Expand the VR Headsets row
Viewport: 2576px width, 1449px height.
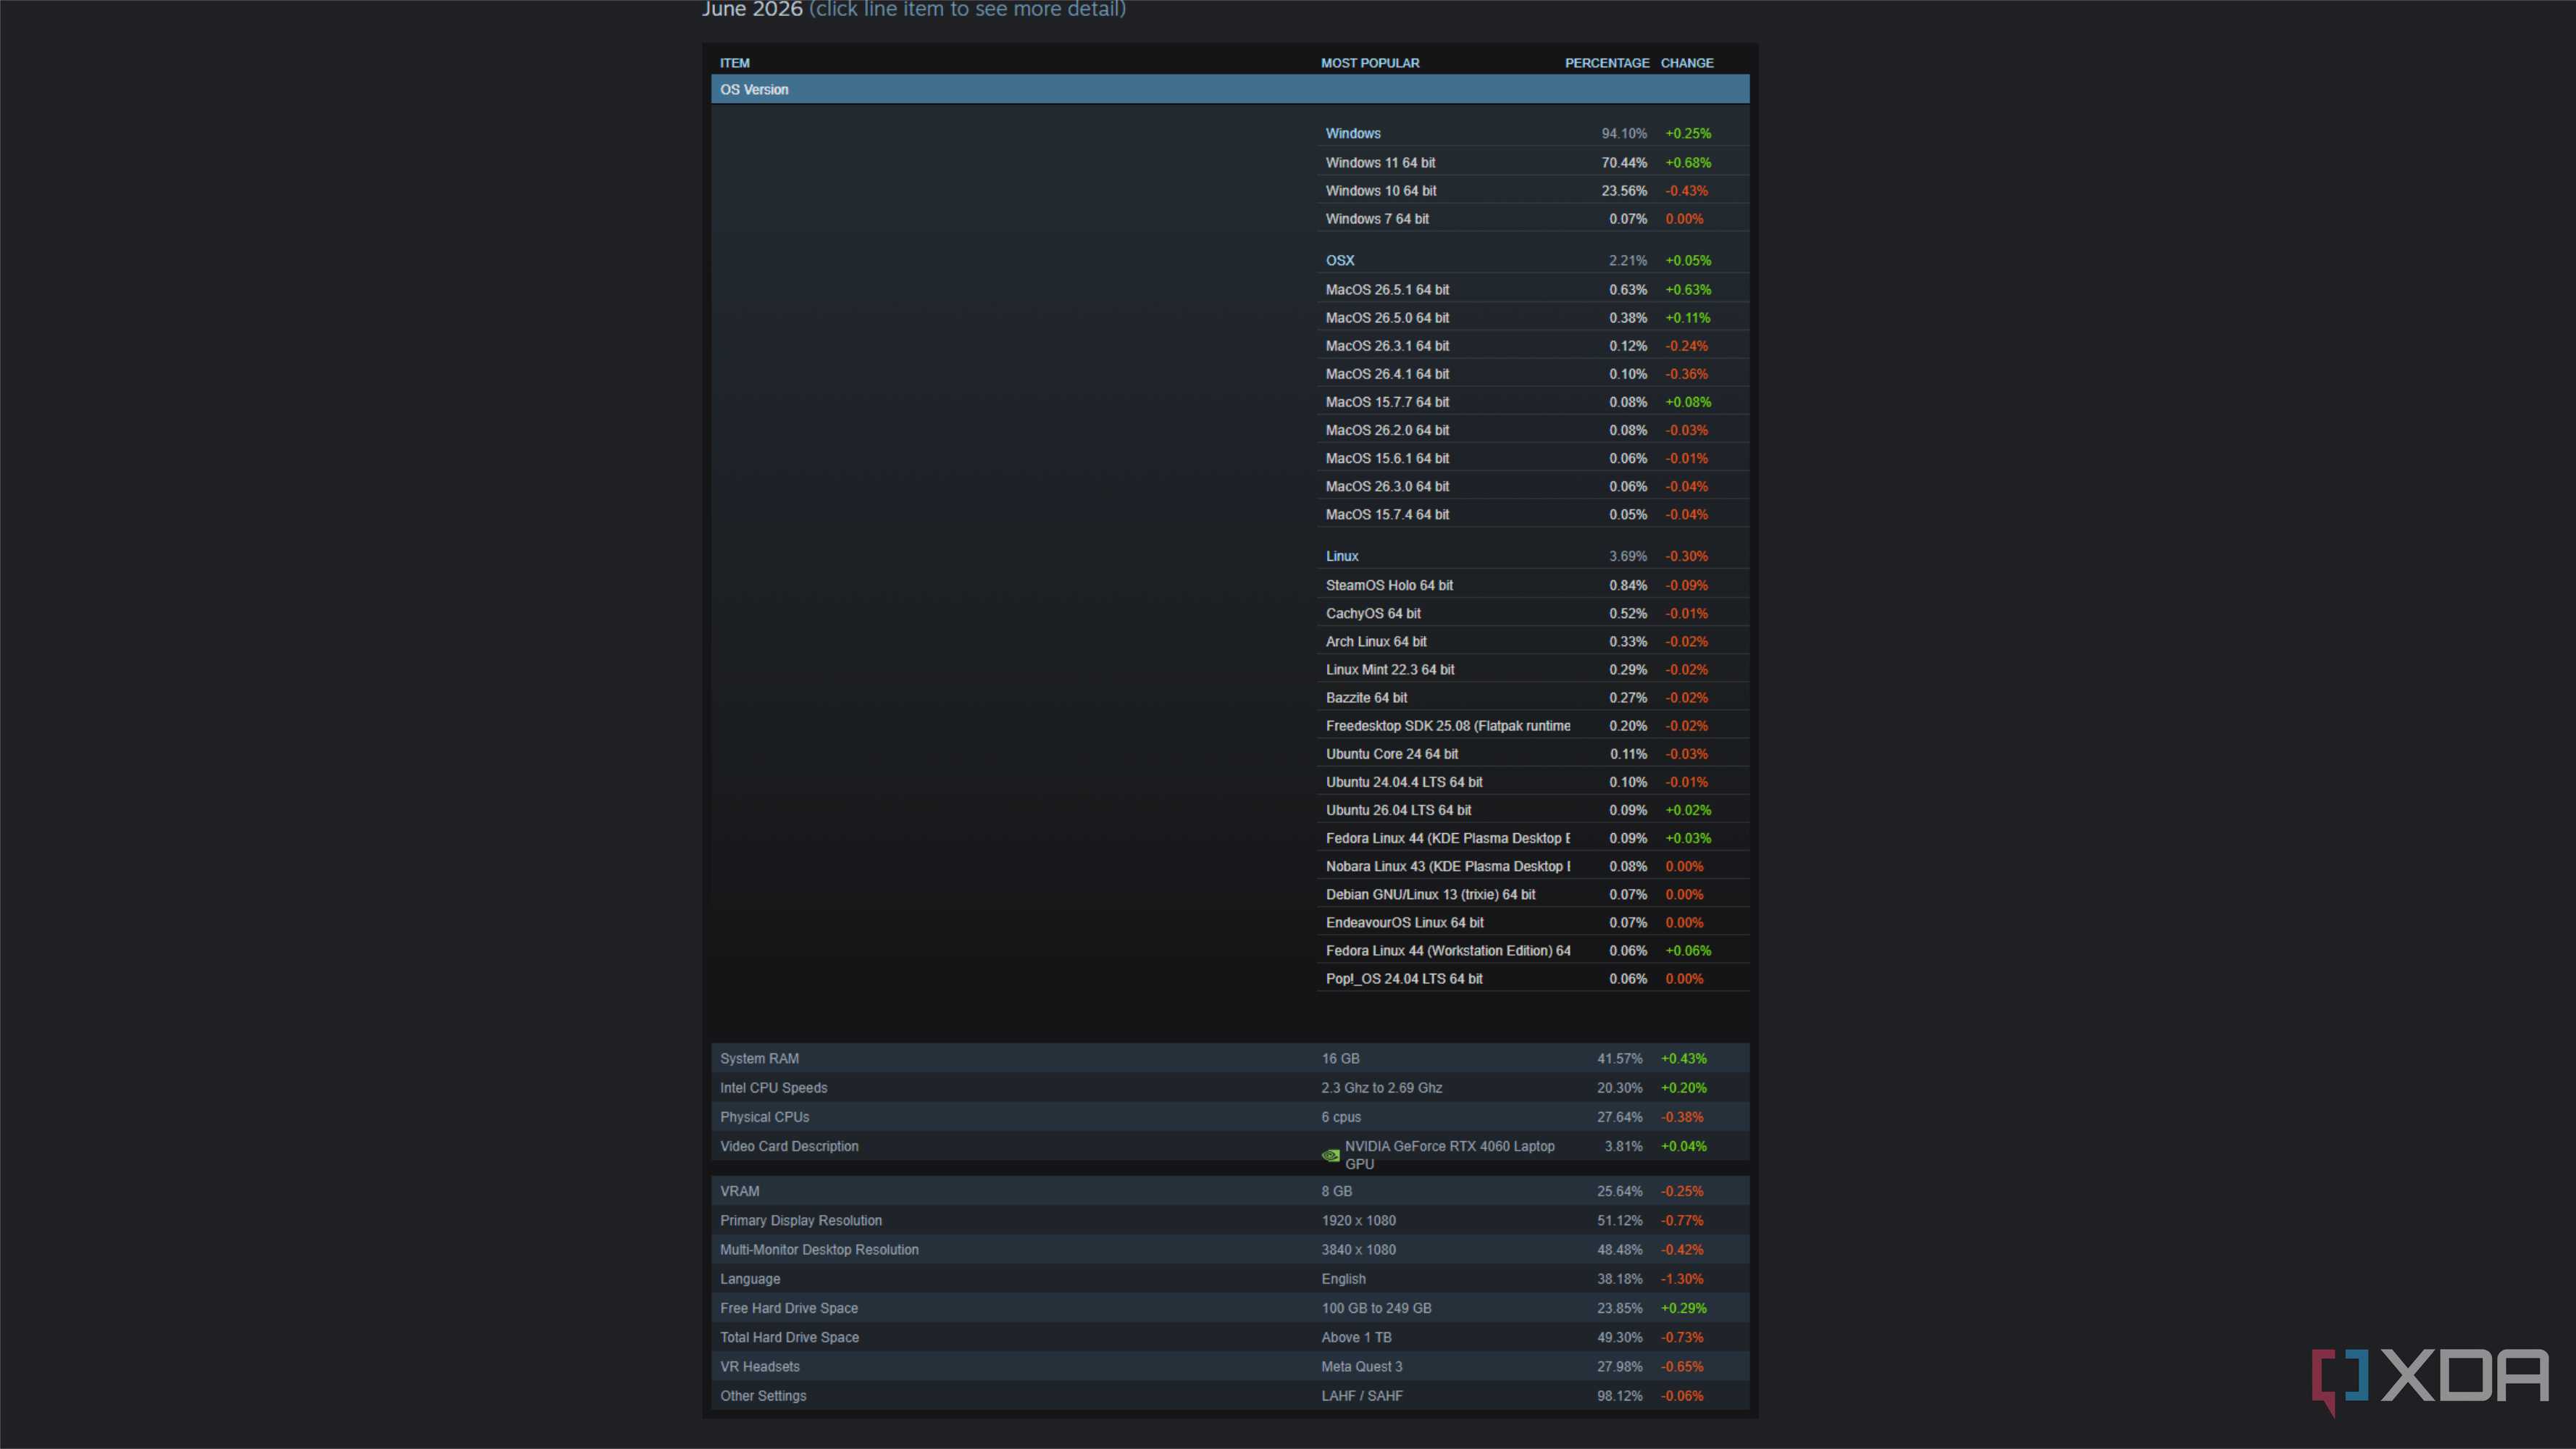click(x=1230, y=1366)
